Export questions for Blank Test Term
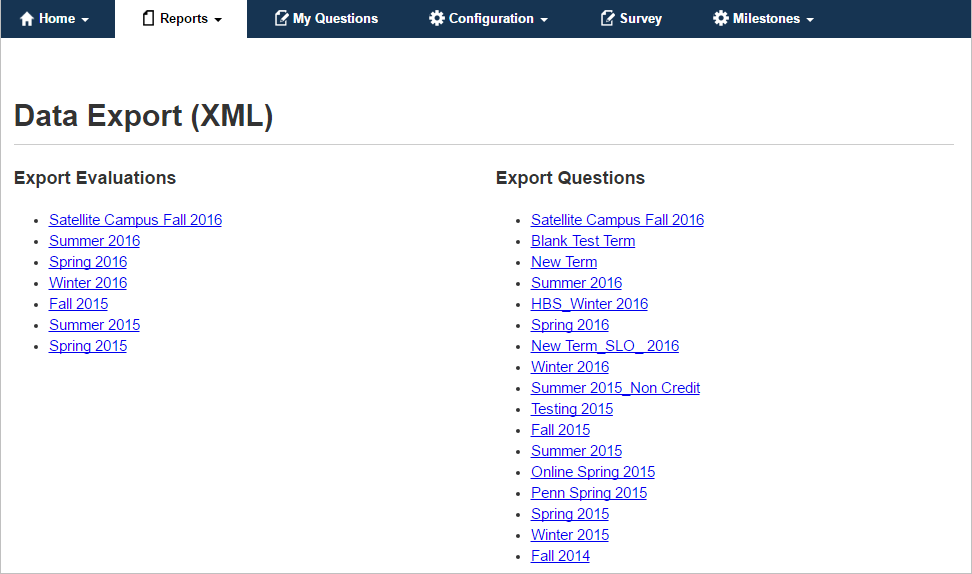 [x=583, y=241]
